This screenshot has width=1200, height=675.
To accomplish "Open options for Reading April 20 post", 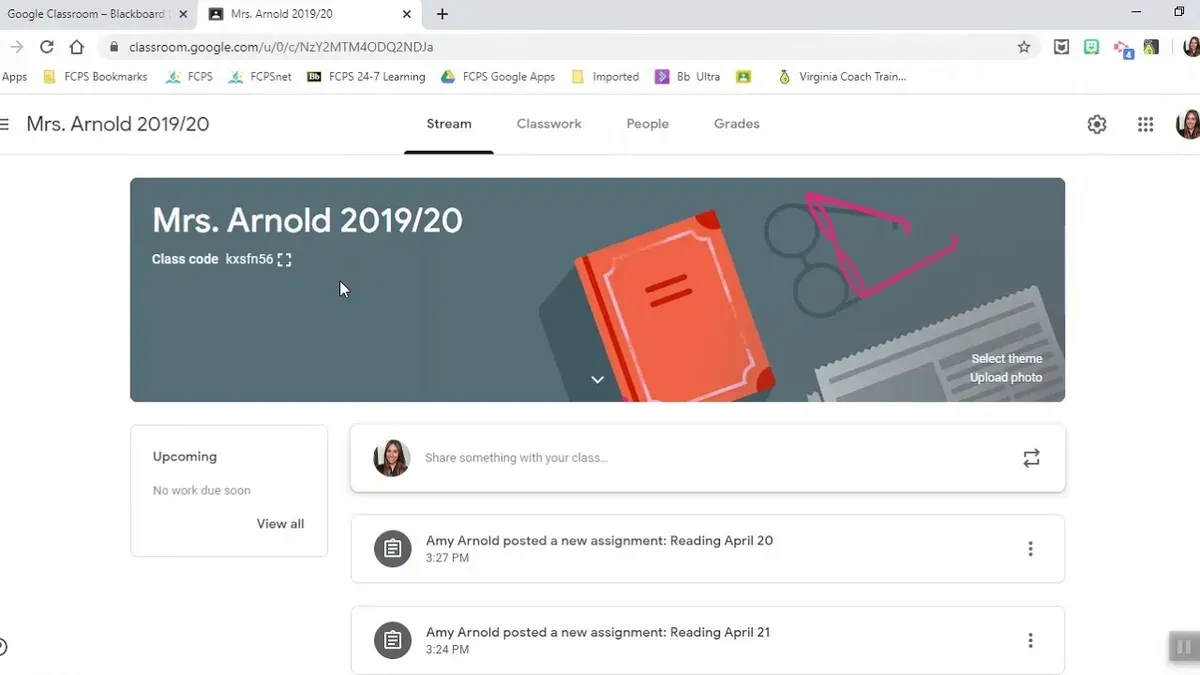I will 1030,549.
